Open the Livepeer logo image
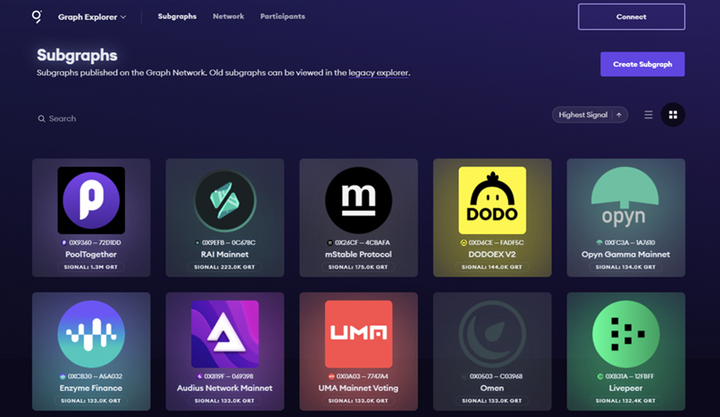This screenshot has height=417, width=720. point(626,334)
